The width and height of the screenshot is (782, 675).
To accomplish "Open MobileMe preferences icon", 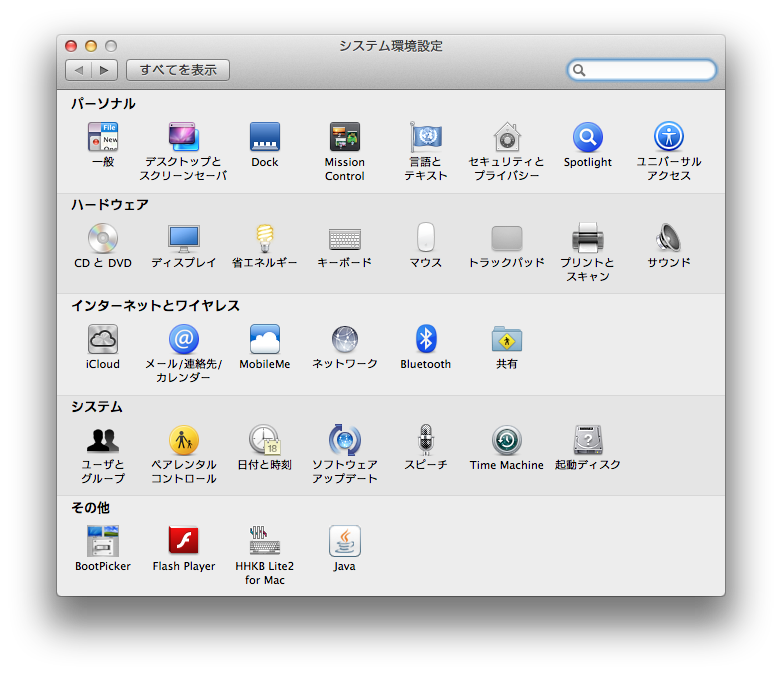I will tap(265, 339).
